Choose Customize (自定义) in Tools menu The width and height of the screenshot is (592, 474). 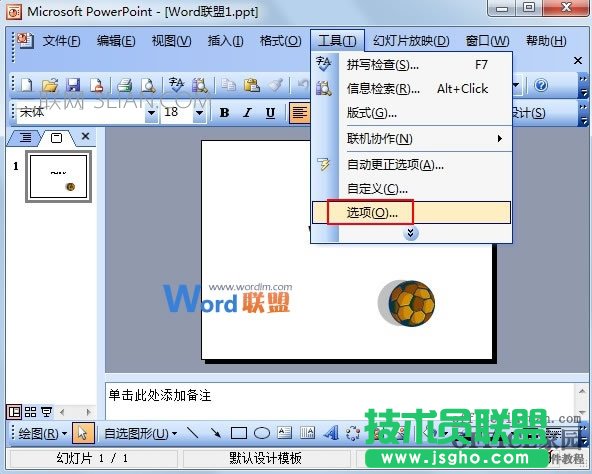411,188
